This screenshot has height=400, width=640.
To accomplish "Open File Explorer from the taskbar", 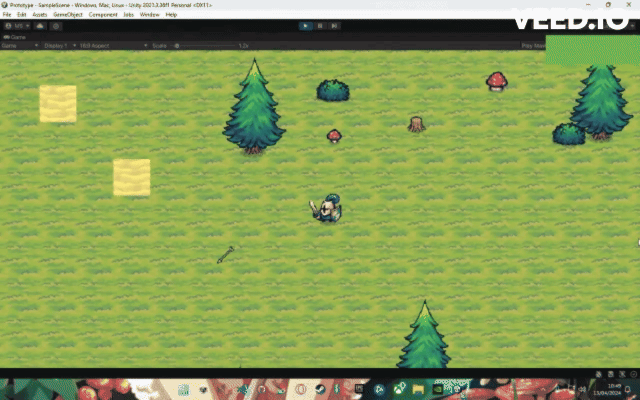I will pos(418,389).
